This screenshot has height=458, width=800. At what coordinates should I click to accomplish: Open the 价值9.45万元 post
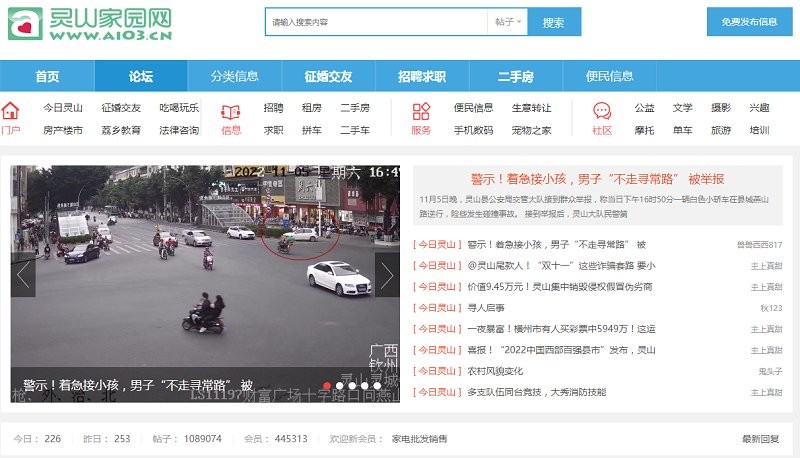560,287
